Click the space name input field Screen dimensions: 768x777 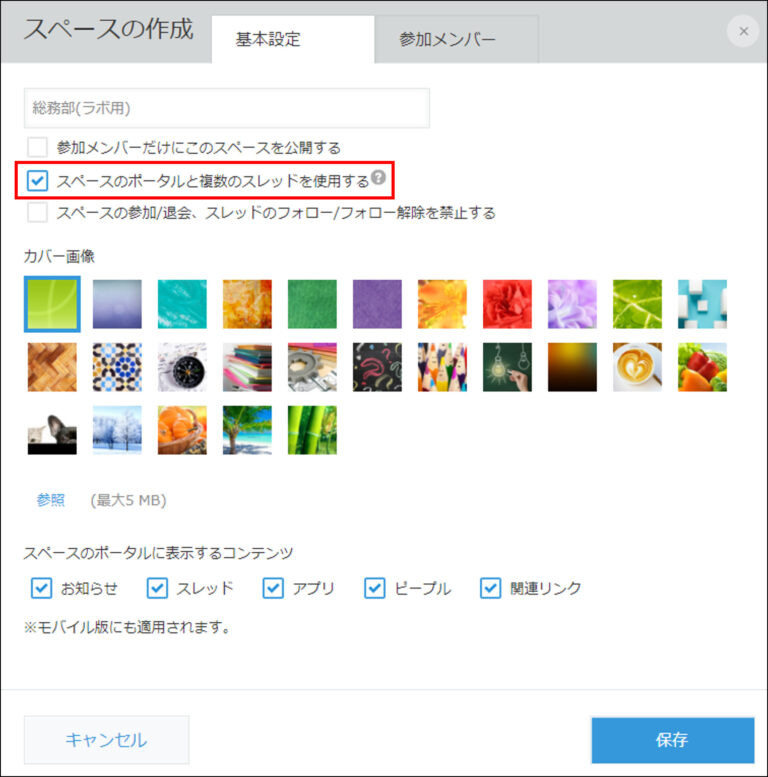click(227, 108)
